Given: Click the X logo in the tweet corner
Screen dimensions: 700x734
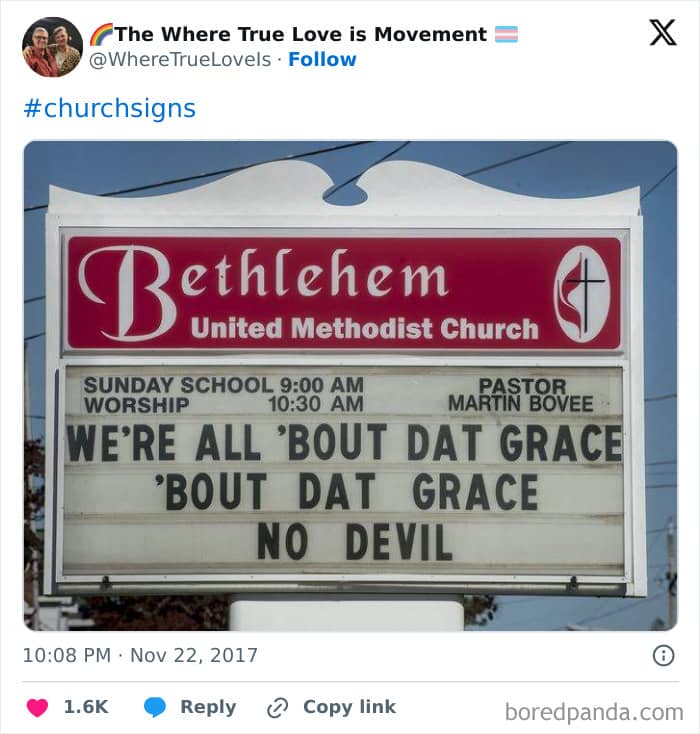Looking at the screenshot, I should click(x=663, y=32).
